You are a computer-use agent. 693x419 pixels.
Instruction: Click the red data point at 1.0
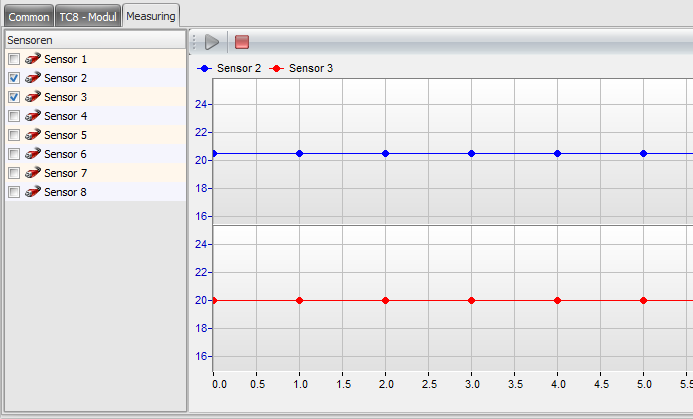pos(299,301)
